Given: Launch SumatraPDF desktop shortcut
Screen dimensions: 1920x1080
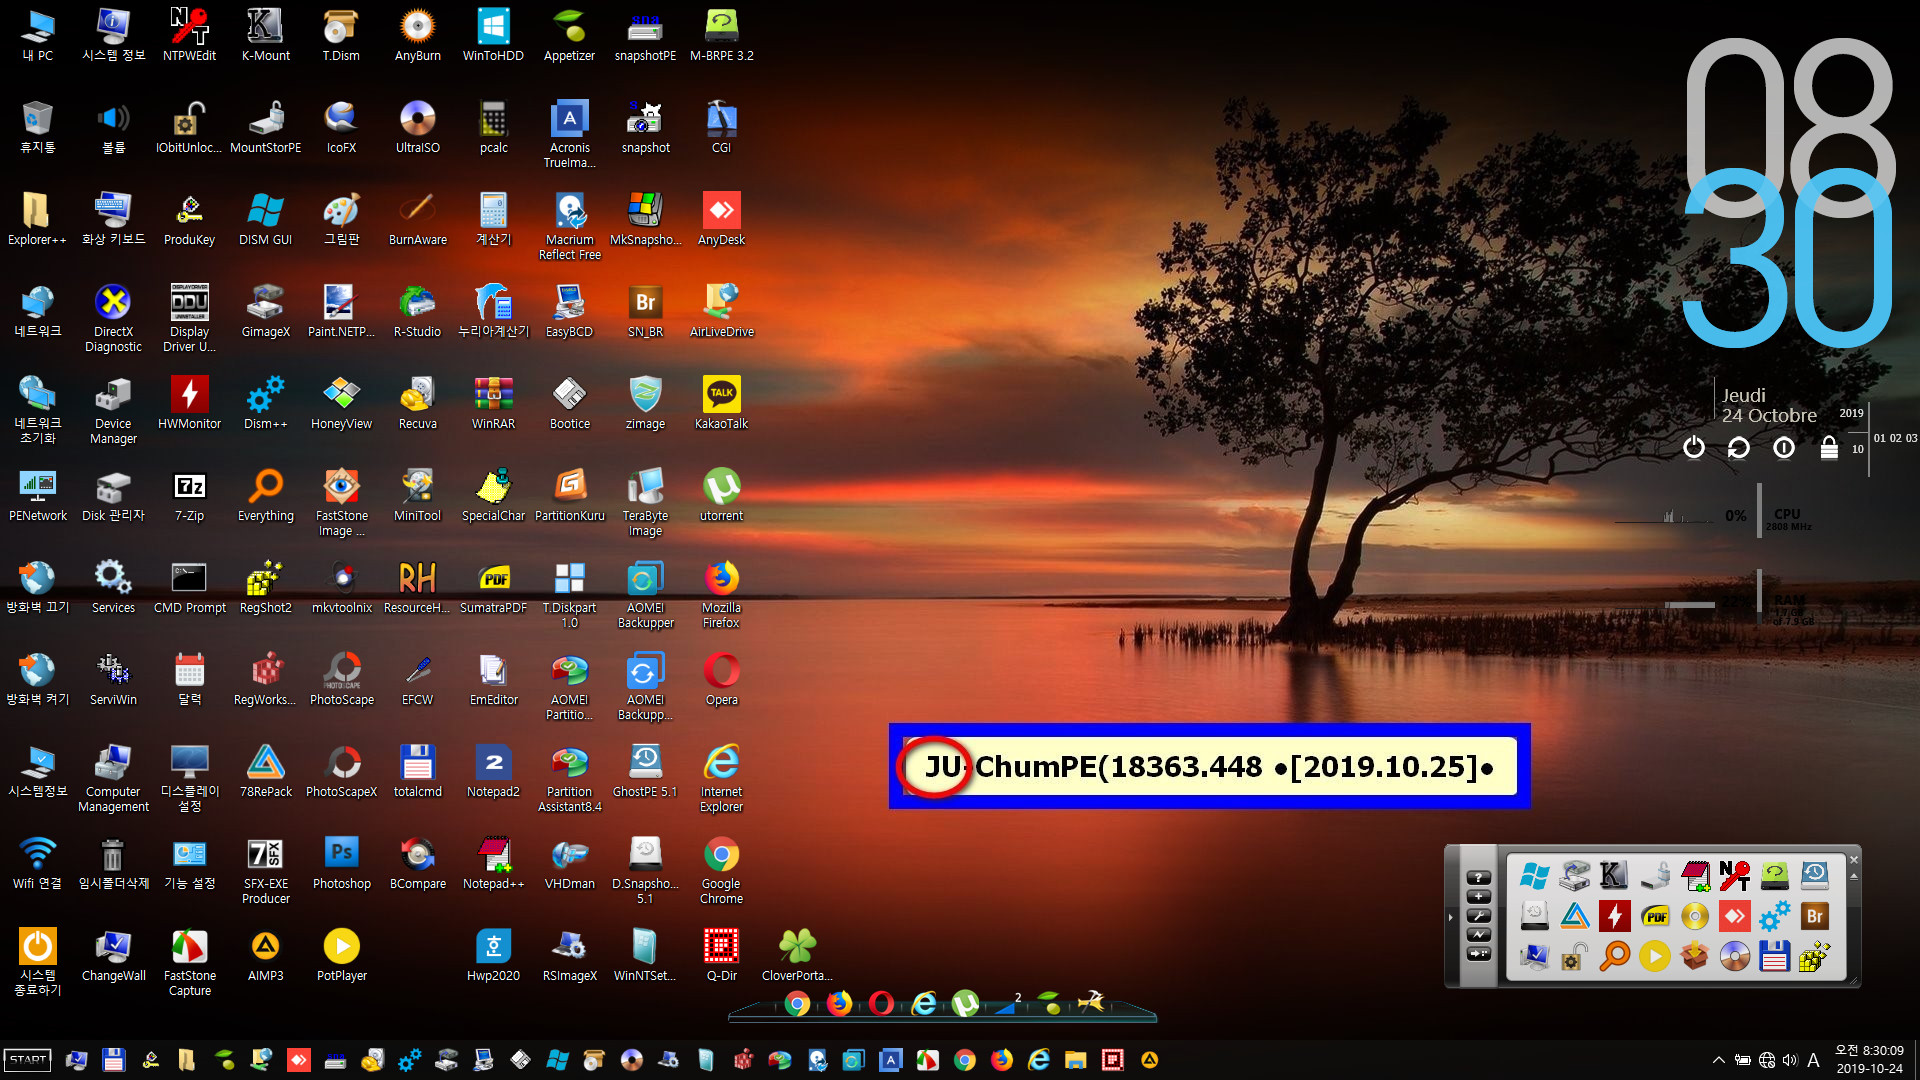Looking at the screenshot, I should 493,587.
